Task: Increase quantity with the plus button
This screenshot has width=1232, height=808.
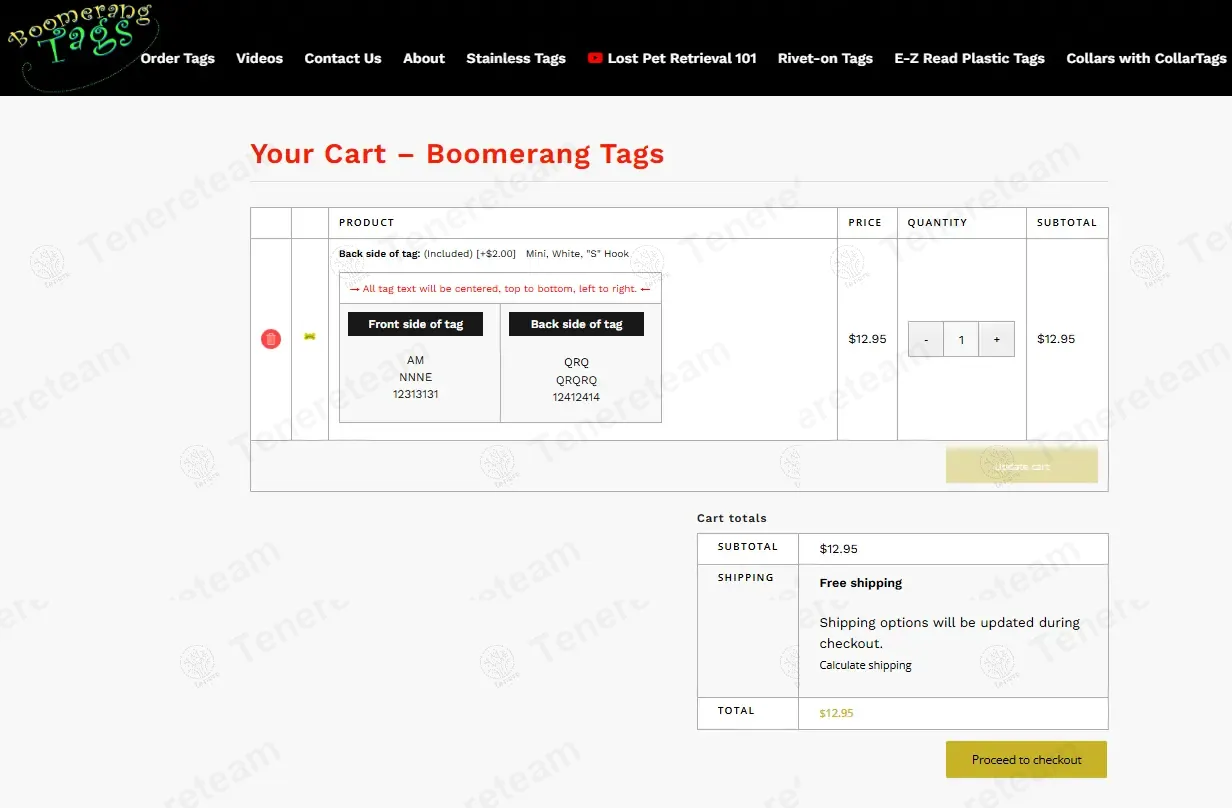Action: (x=997, y=339)
